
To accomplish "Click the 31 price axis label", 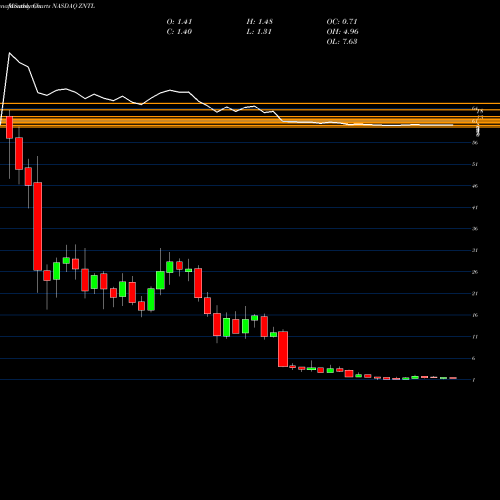I will [475, 250].
